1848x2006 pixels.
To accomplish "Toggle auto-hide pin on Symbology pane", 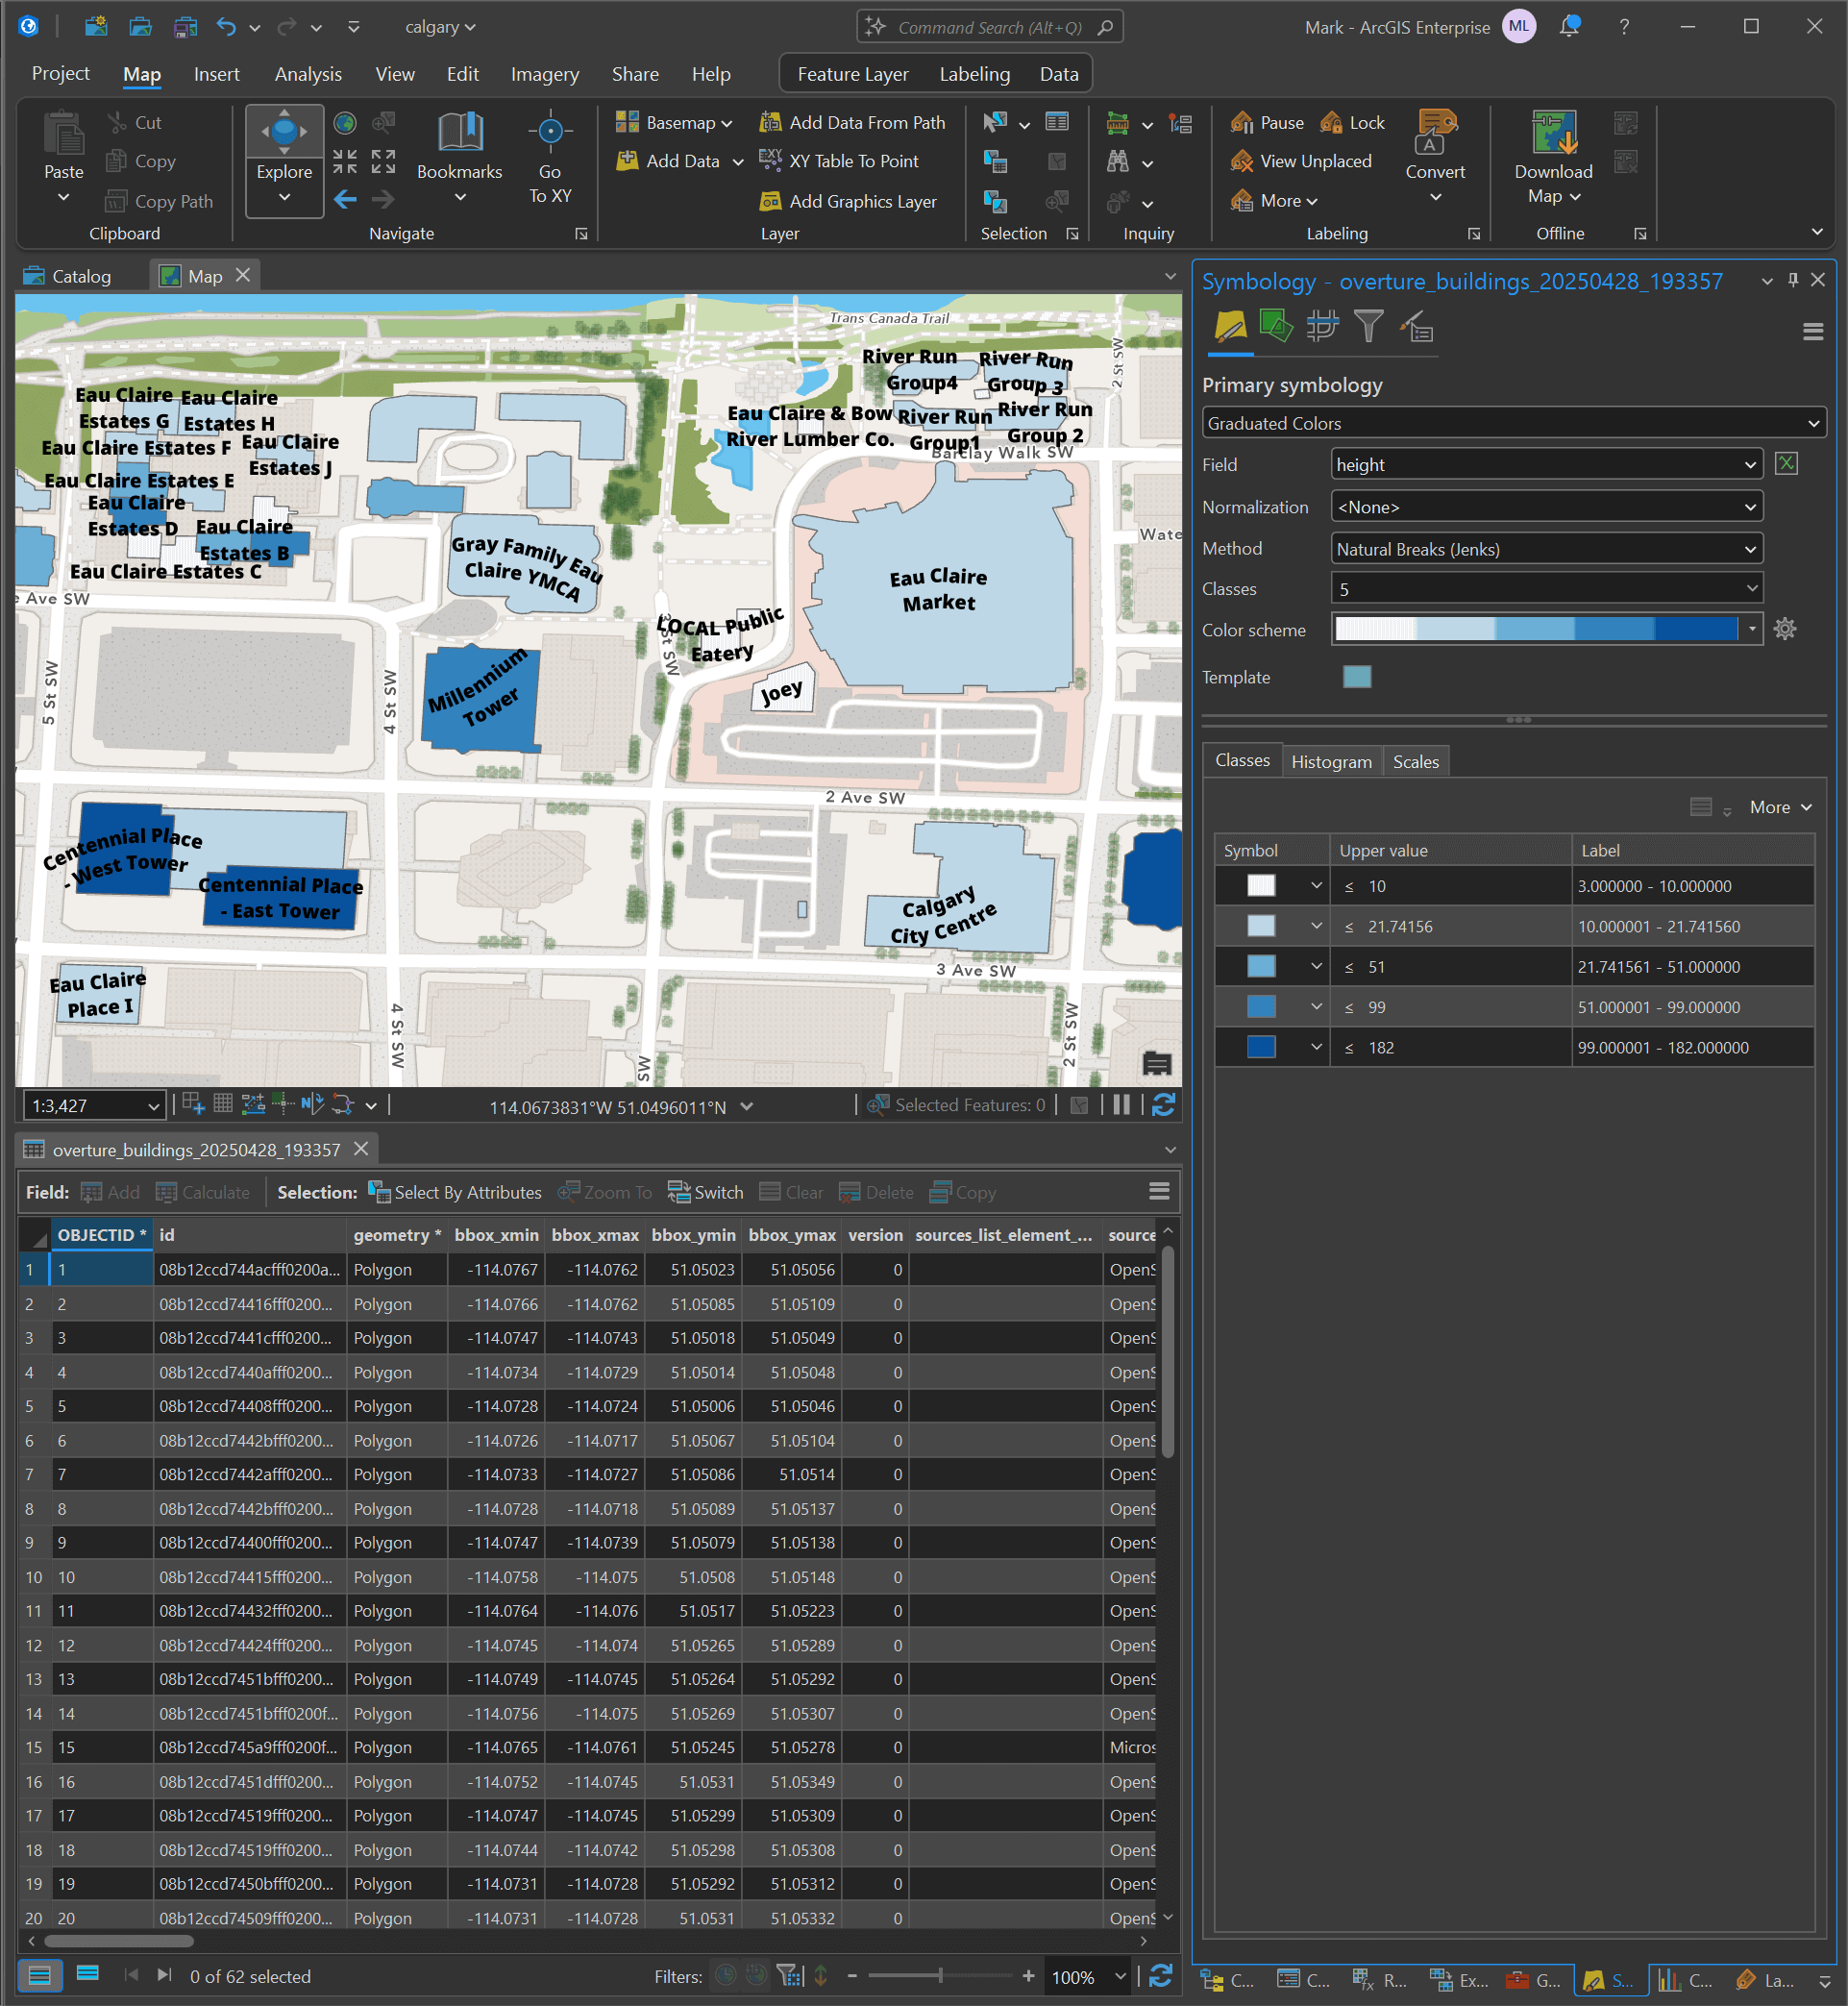I will coord(1793,280).
